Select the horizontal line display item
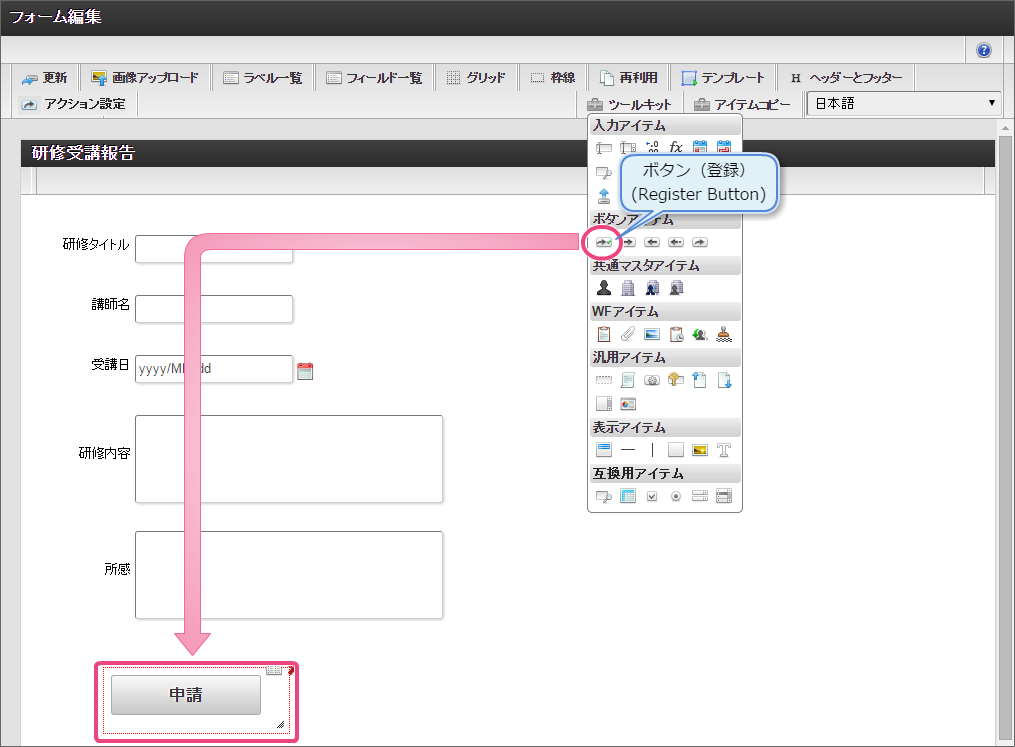This screenshot has width=1015, height=747. click(628, 449)
